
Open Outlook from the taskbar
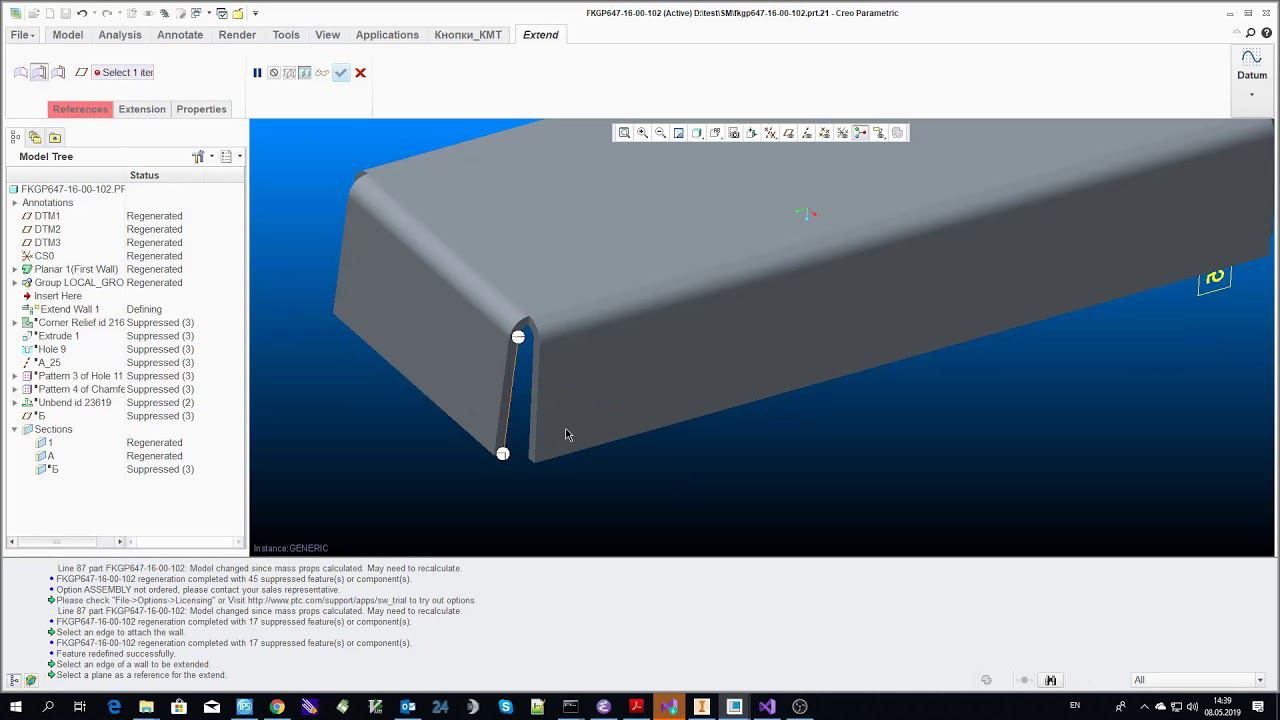tap(408, 707)
